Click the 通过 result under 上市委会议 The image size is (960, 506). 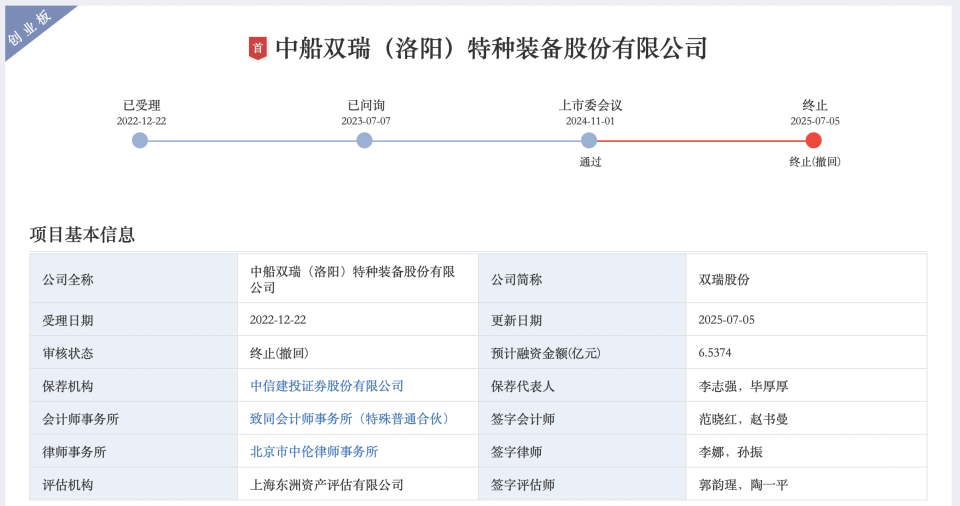[x=590, y=162]
